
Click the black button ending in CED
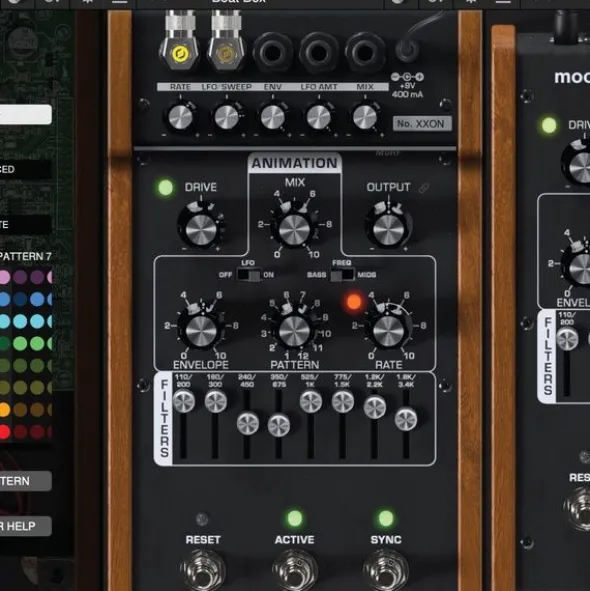click(25, 169)
